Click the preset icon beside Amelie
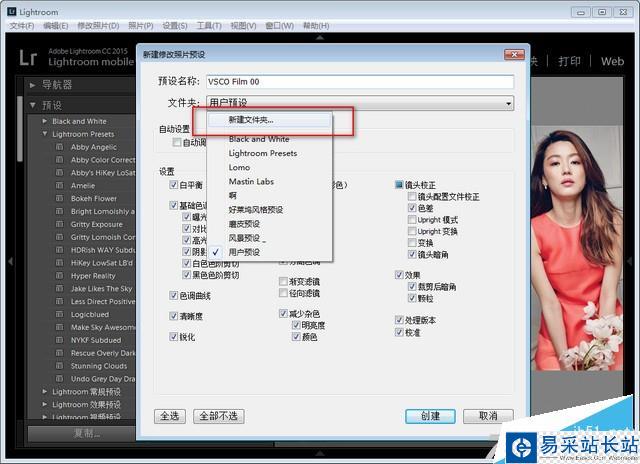This screenshot has width=640, height=464. [60, 186]
